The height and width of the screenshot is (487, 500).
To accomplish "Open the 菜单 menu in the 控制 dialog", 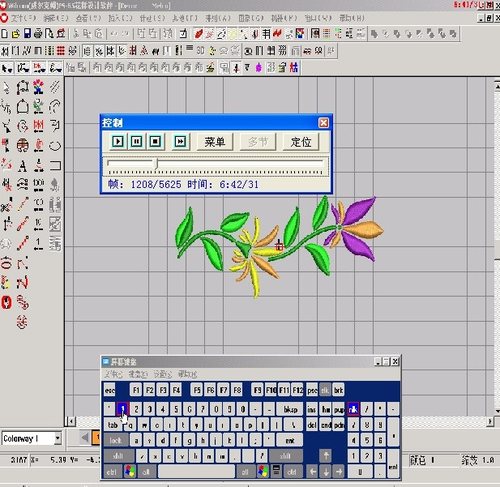I will click(x=215, y=142).
